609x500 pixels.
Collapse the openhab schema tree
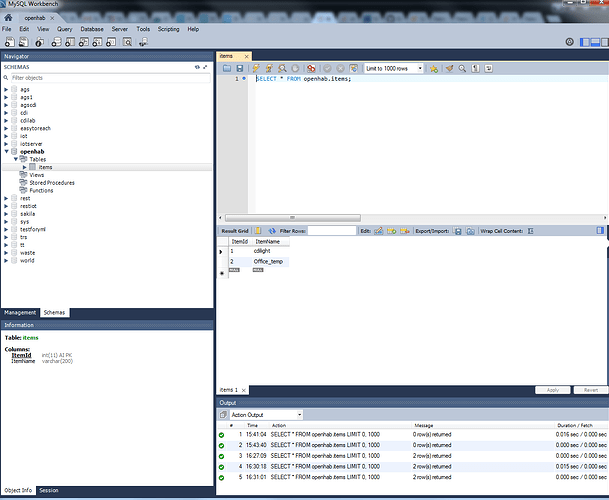point(6,151)
